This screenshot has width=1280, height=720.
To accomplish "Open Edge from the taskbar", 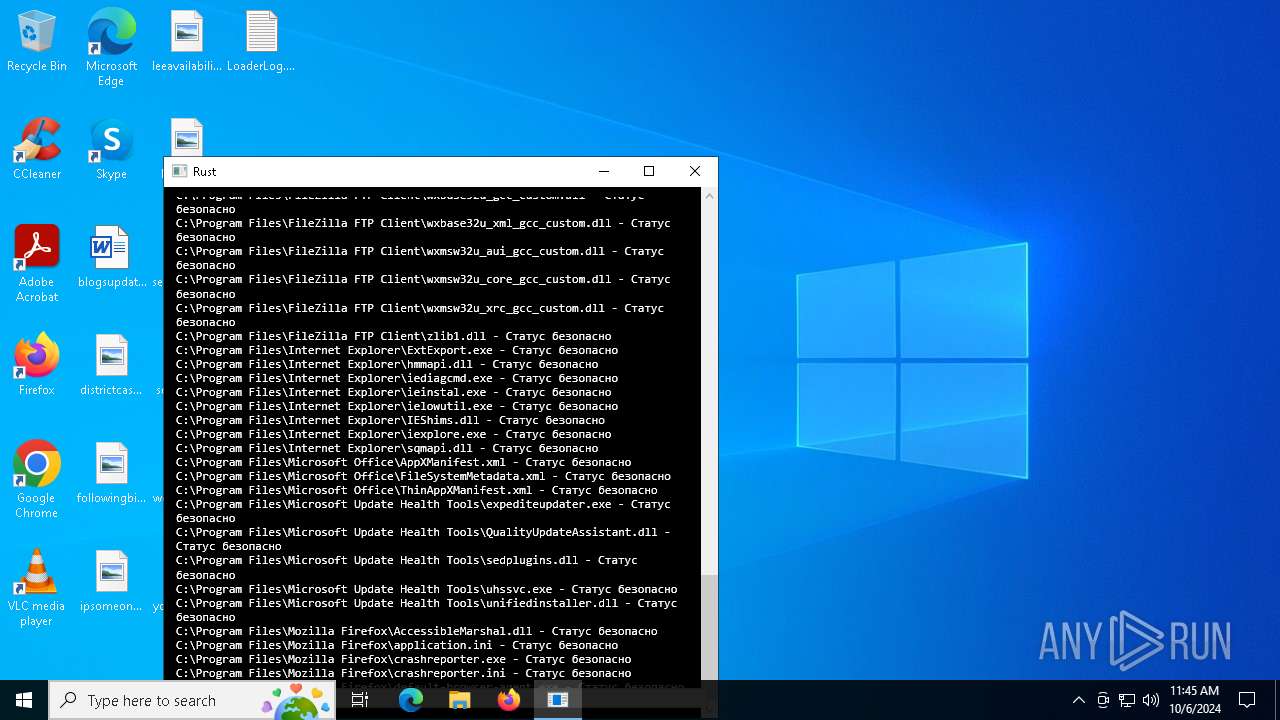I will (410, 700).
